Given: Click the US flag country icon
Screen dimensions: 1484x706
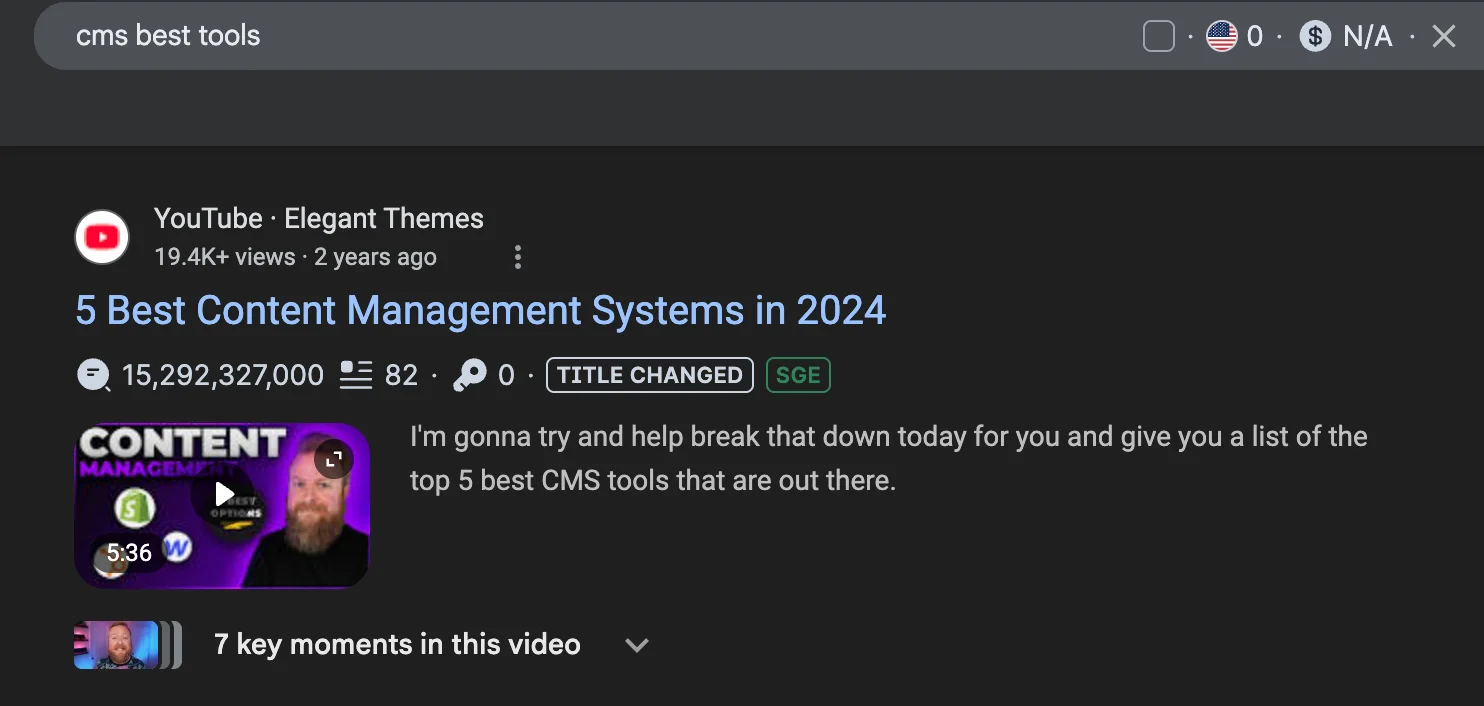Looking at the screenshot, I should (1221, 37).
